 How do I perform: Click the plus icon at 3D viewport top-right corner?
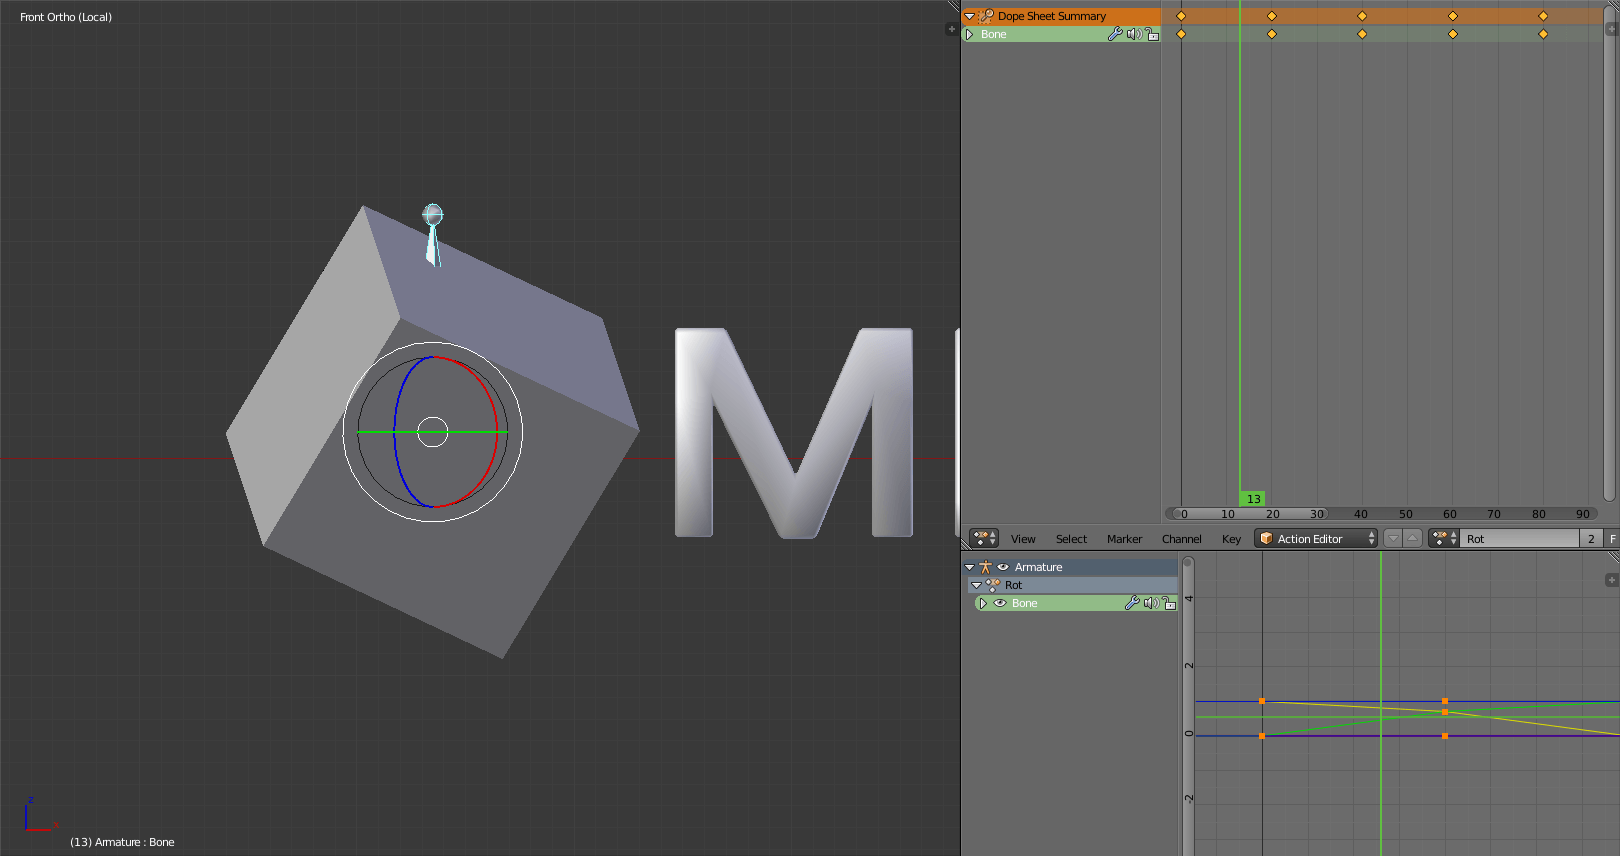[951, 29]
